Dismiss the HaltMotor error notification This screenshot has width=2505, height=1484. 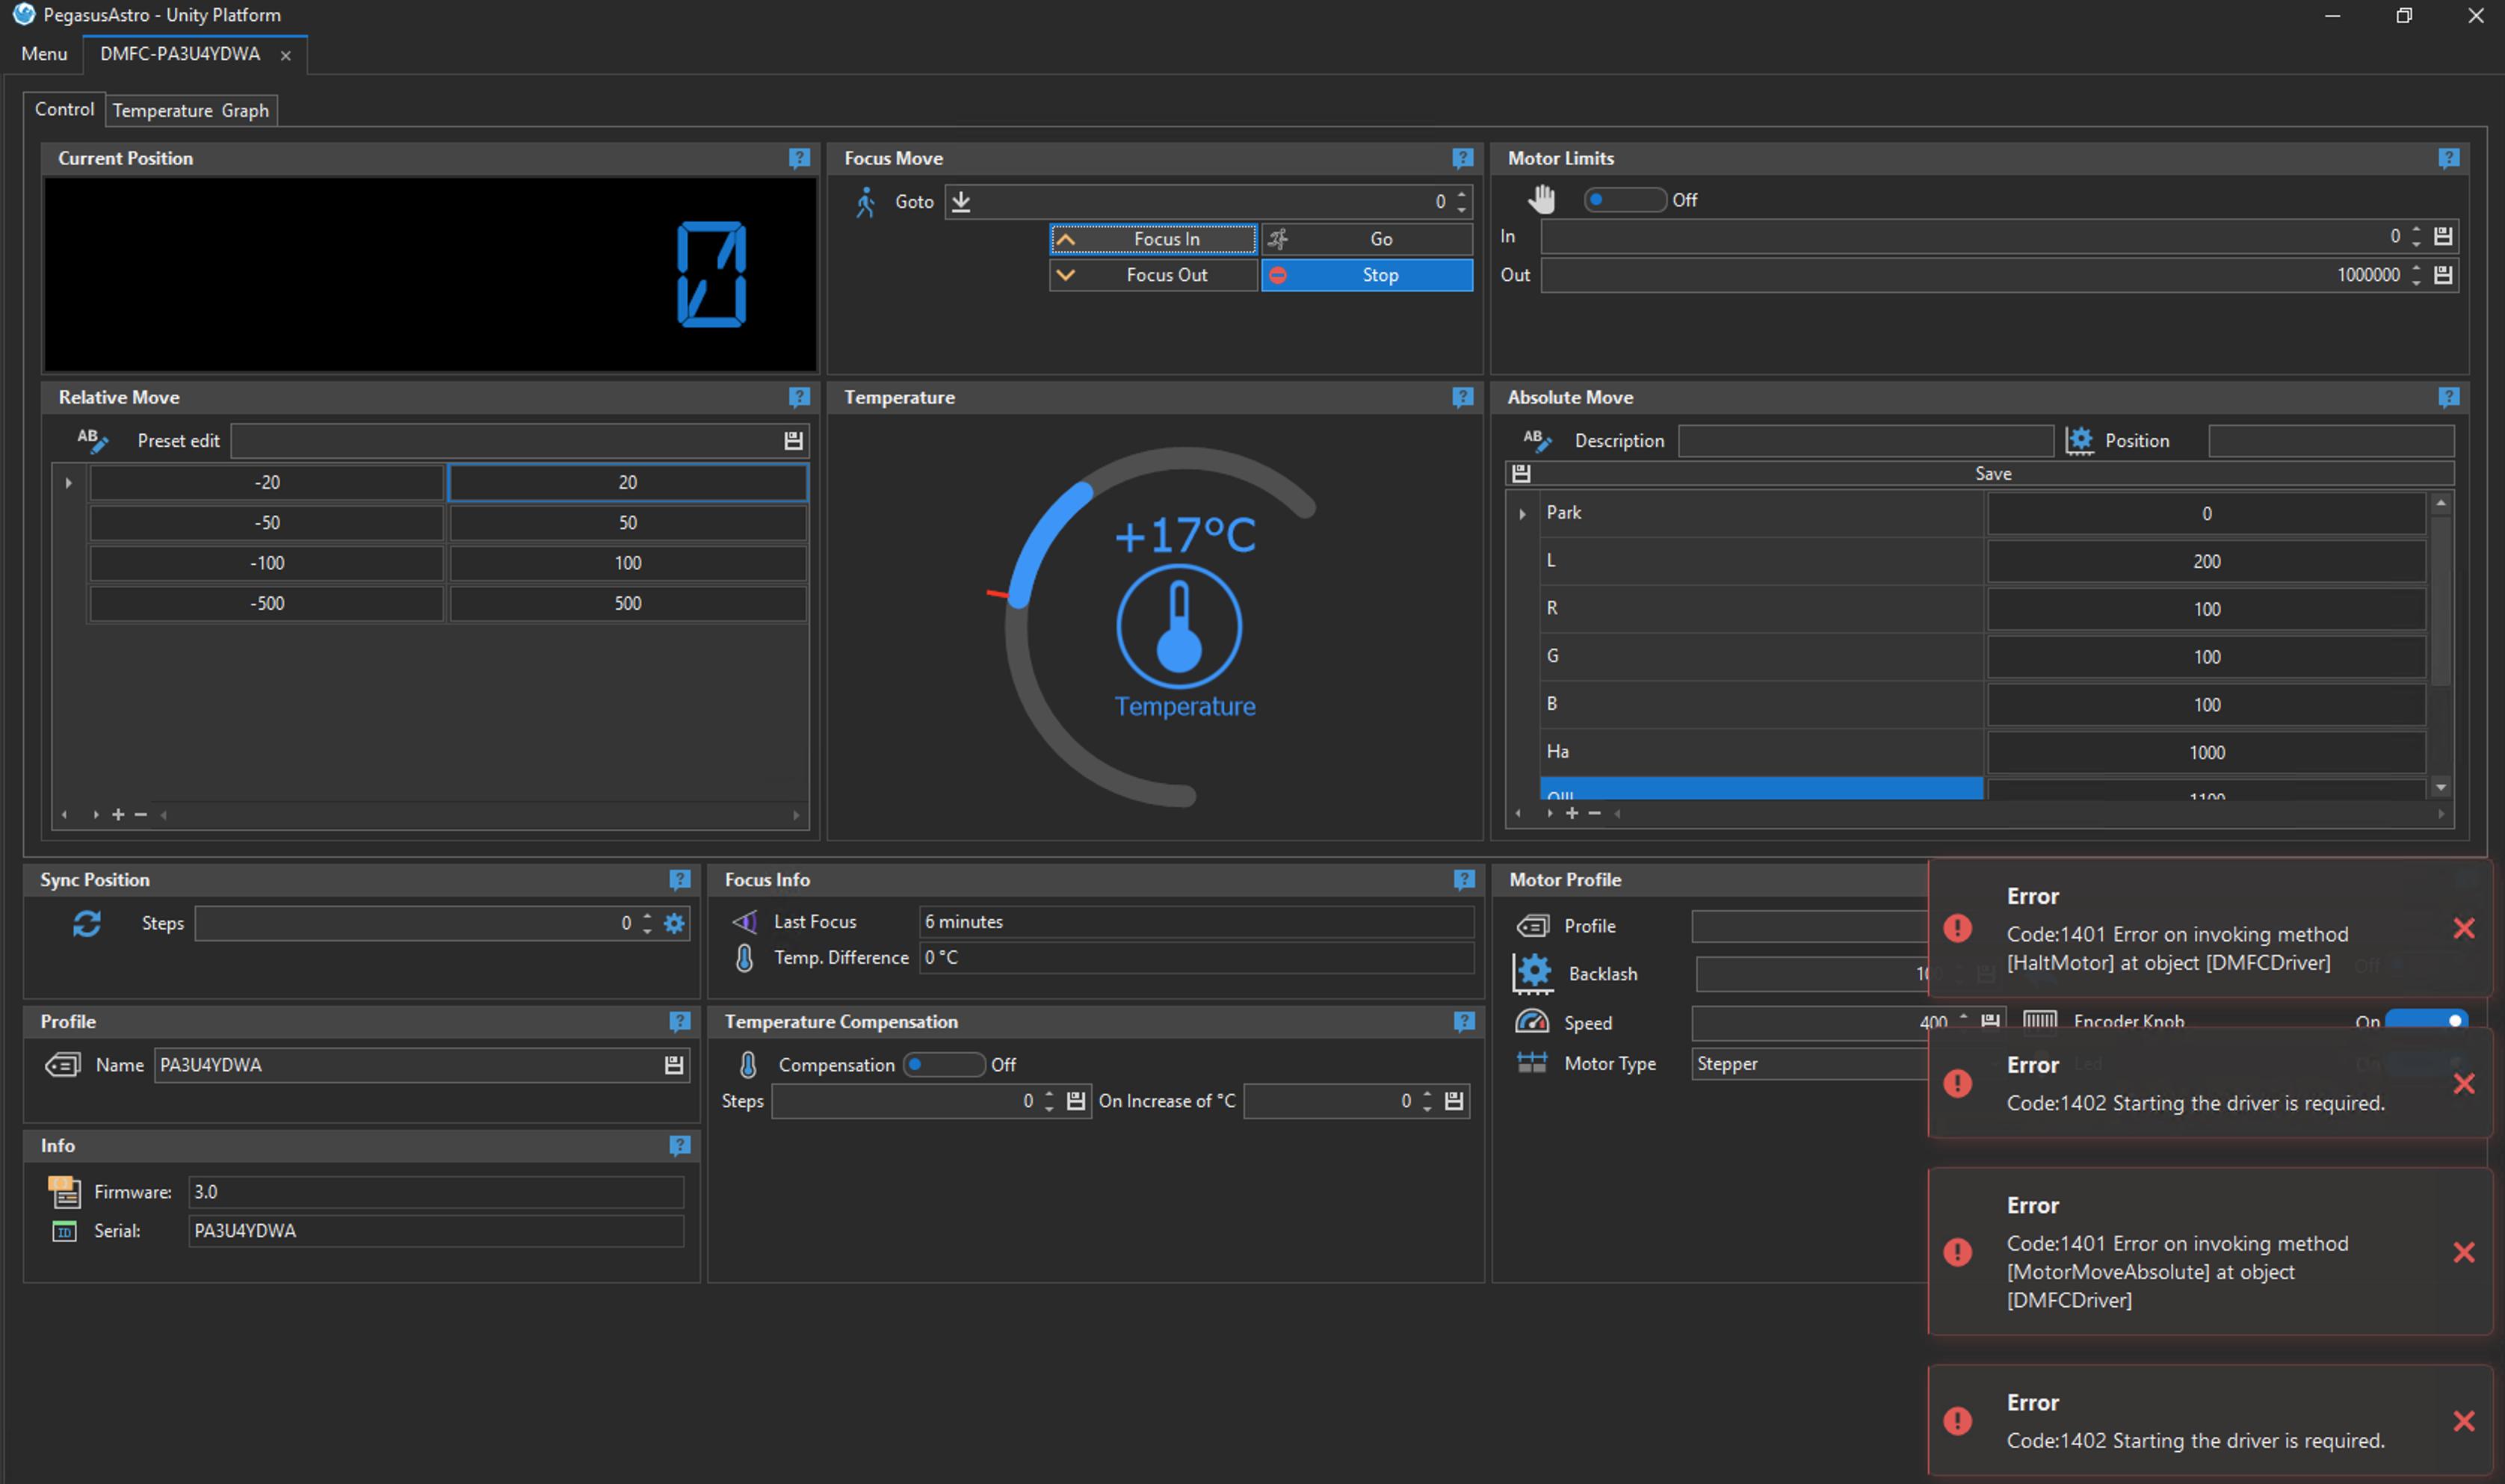[x=2463, y=929]
